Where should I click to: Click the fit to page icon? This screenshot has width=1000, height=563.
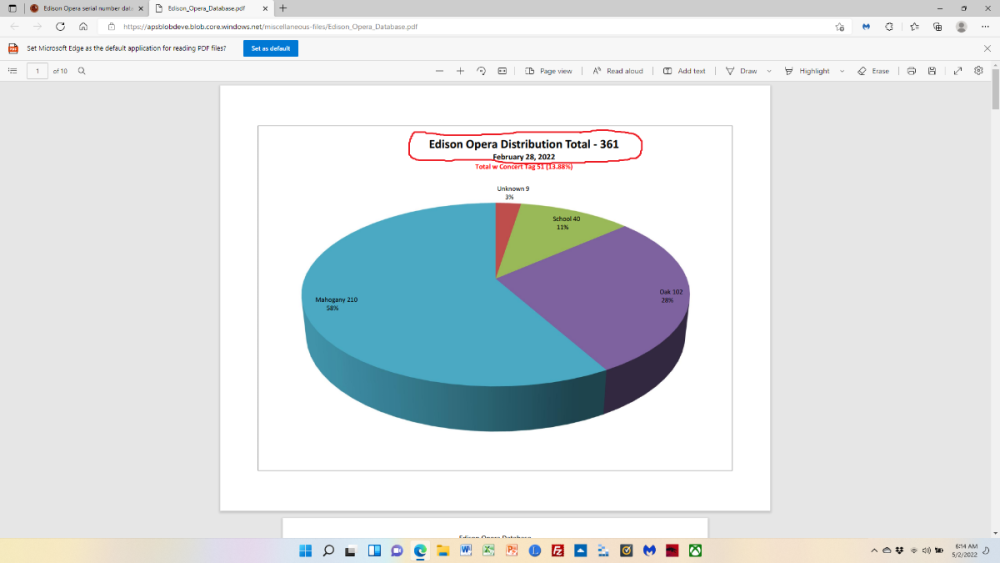point(502,71)
